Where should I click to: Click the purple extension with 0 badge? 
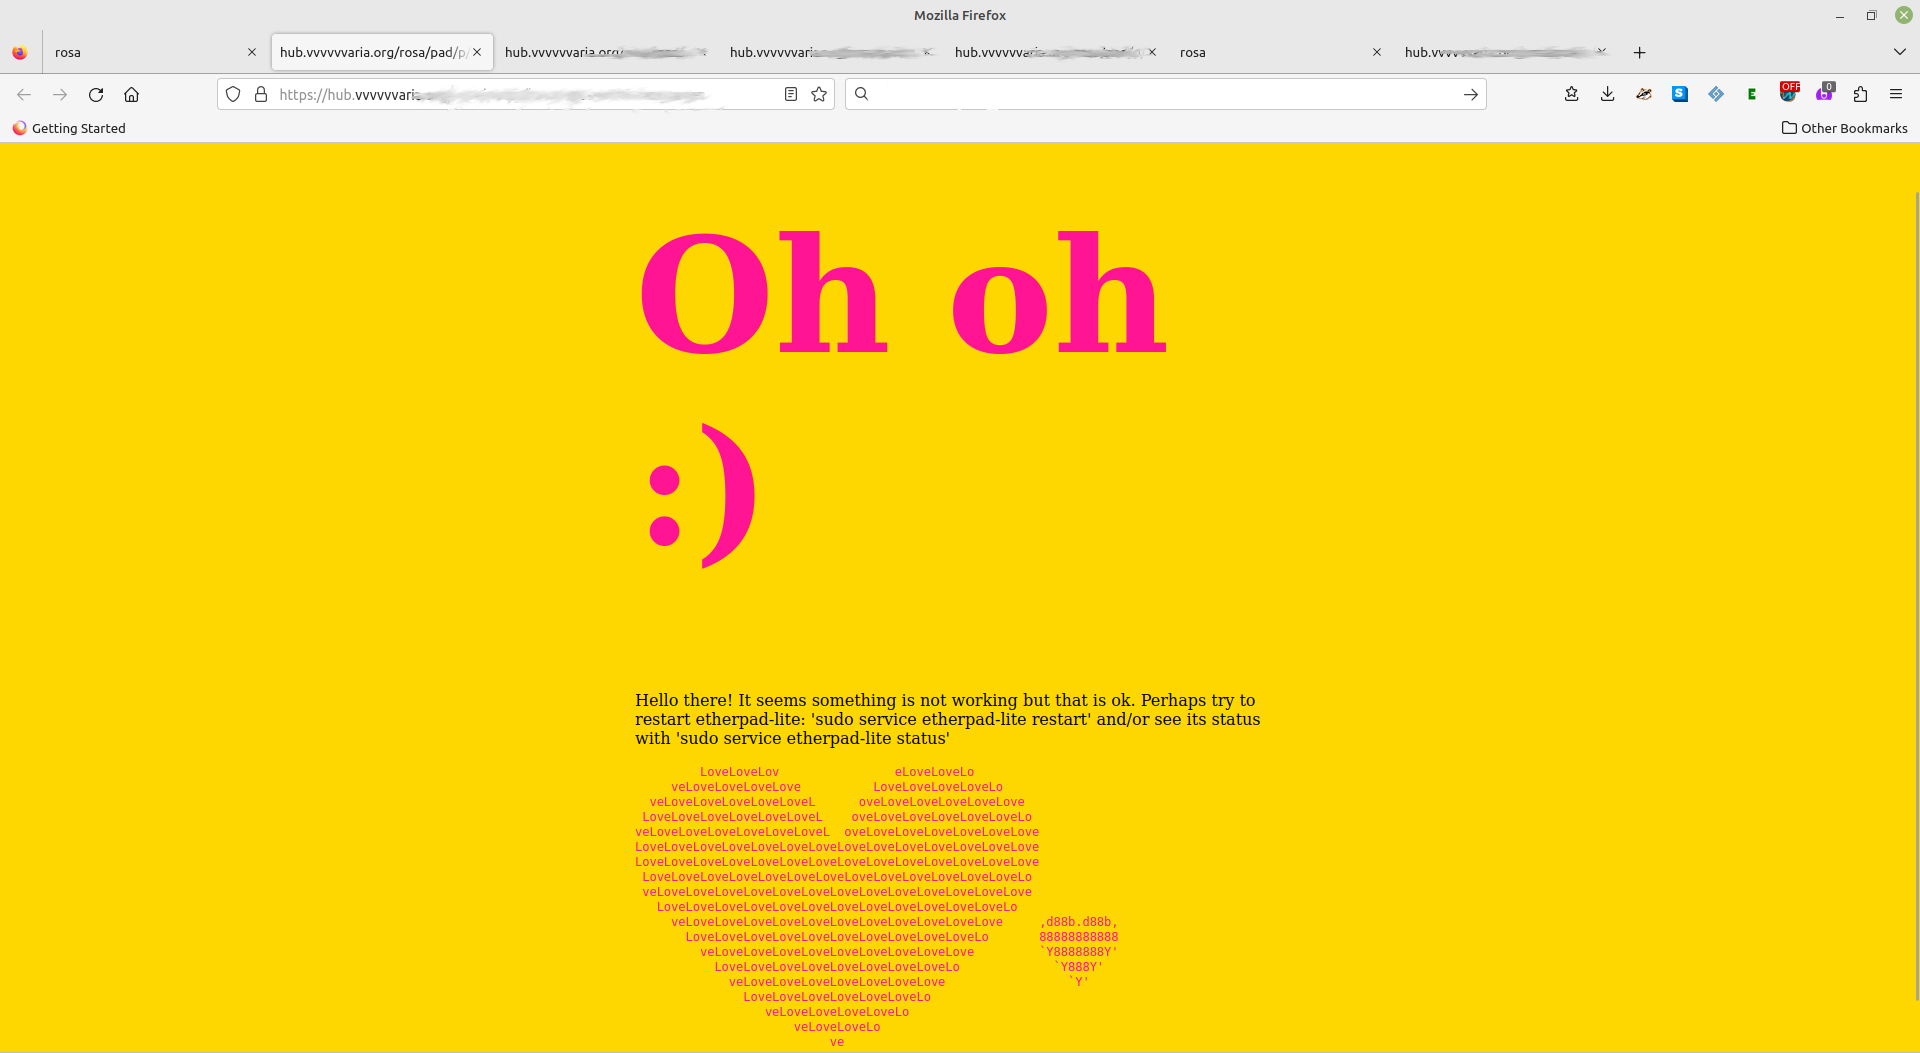pyautogui.click(x=1824, y=93)
